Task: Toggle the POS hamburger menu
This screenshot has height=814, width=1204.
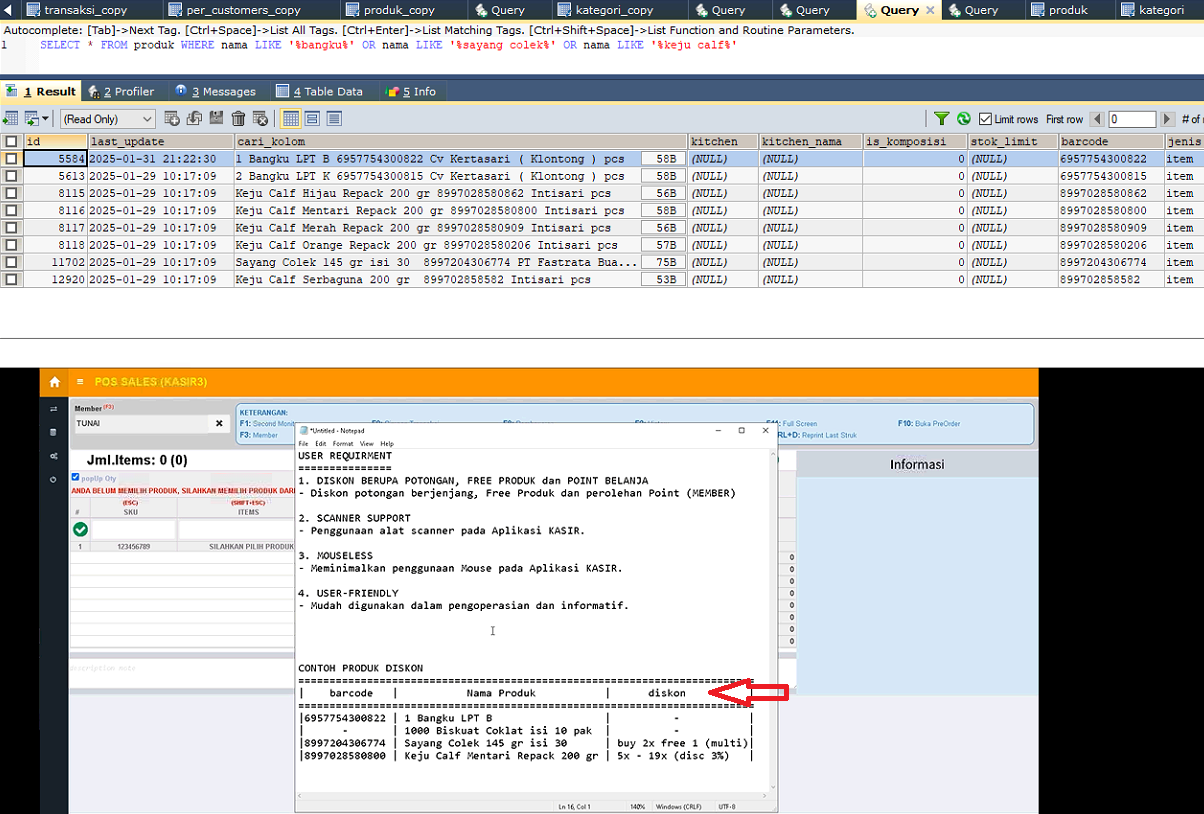Action: pyautogui.click(x=80, y=382)
